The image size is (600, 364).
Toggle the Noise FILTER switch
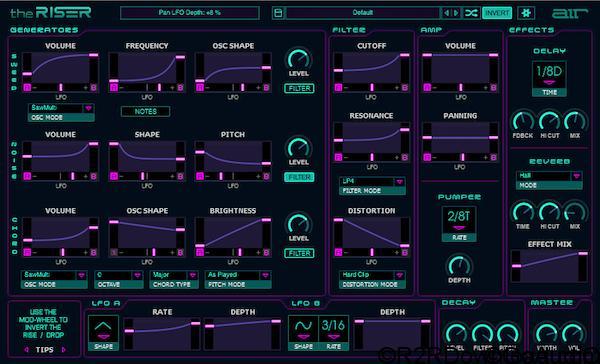pos(299,177)
